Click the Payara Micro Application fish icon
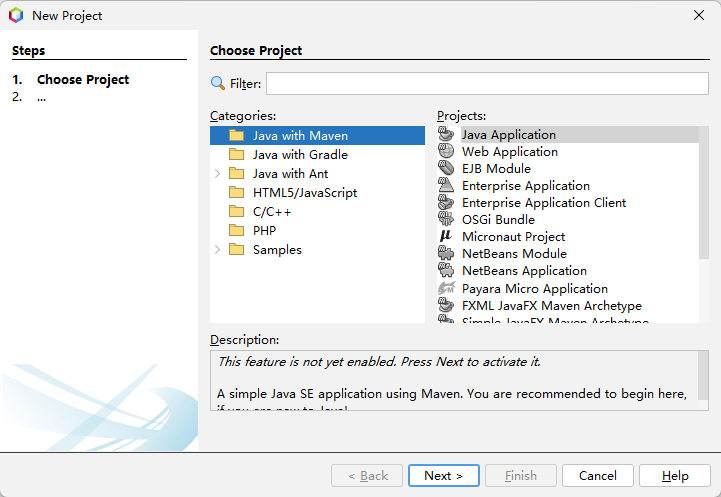Screen dimensions: 721x497 [446, 288]
